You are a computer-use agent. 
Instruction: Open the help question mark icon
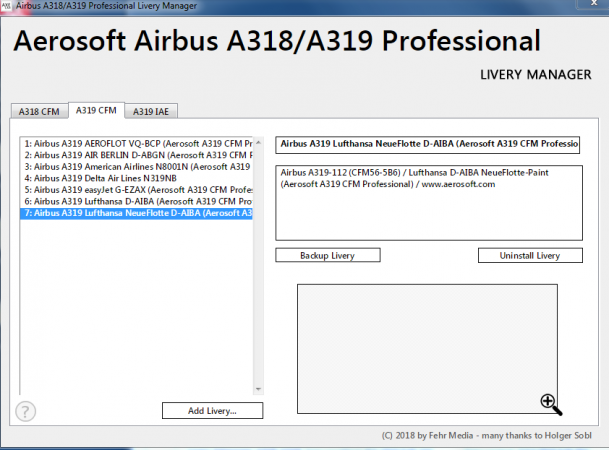coord(26,411)
